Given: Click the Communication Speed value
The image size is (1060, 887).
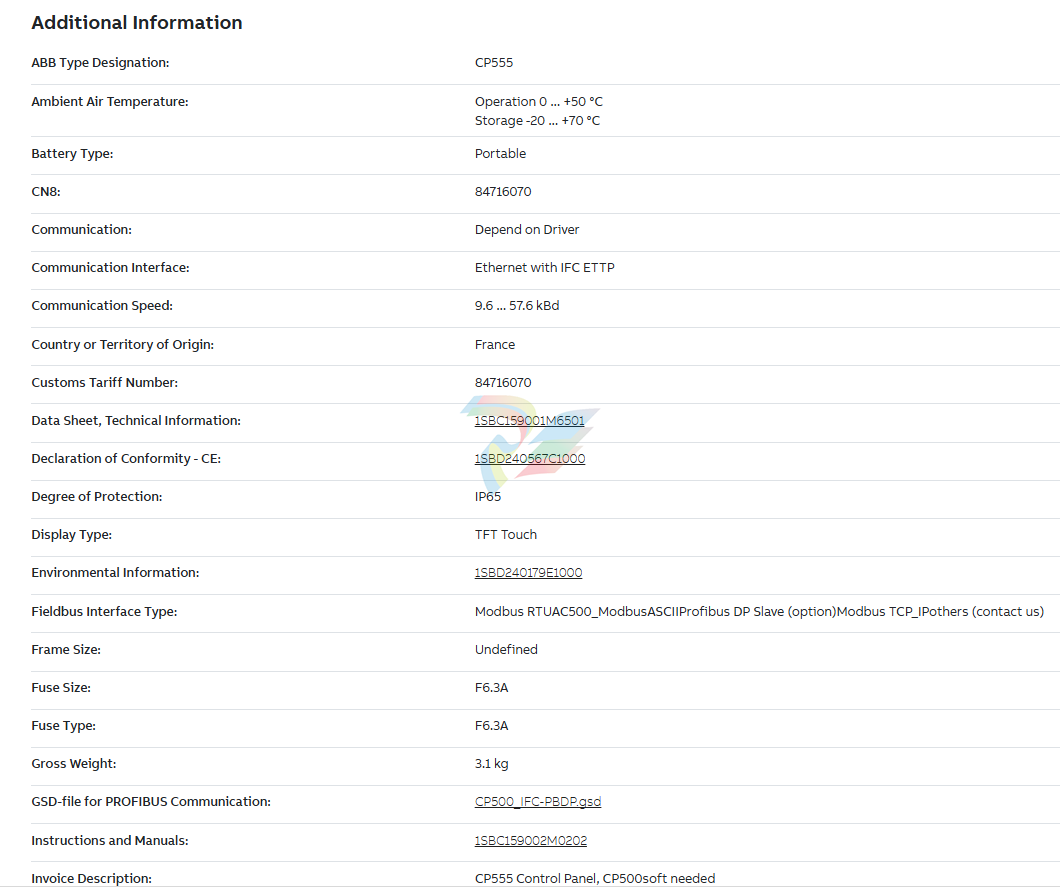Looking at the screenshot, I should pyautogui.click(x=517, y=306).
